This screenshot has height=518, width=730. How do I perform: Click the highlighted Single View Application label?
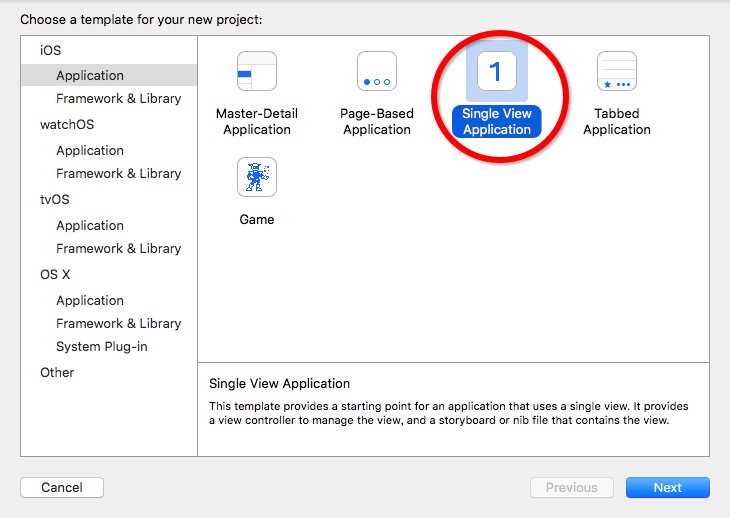[x=497, y=121]
